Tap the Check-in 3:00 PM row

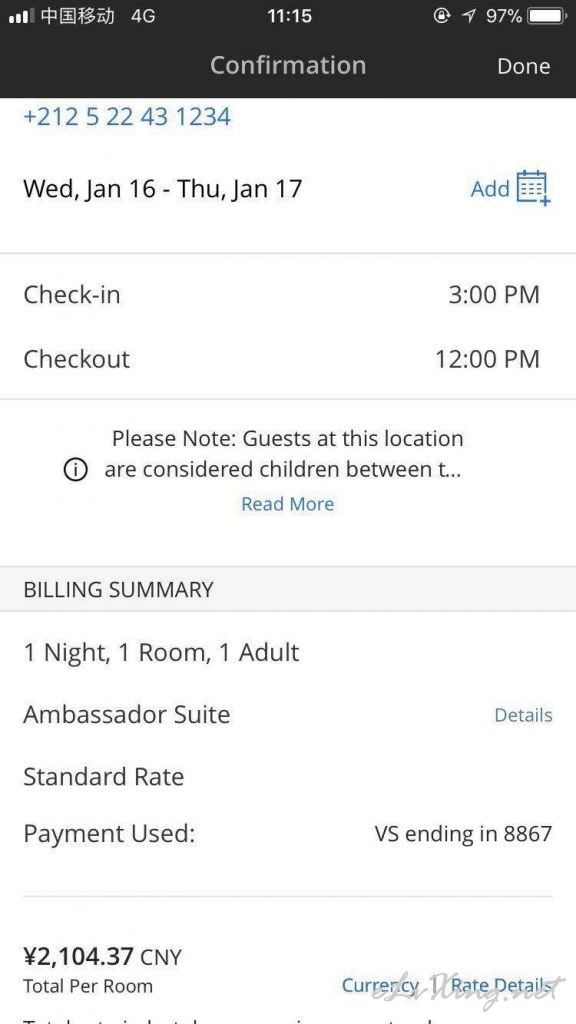click(x=288, y=295)
